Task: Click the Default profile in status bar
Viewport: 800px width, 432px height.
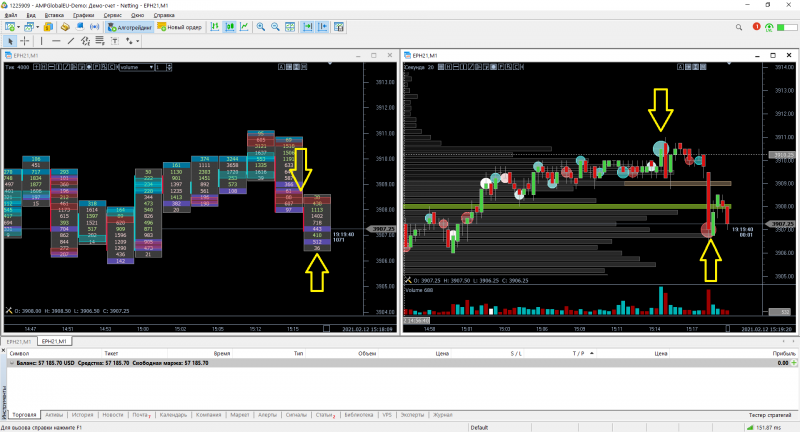Action: click(479, 427)
